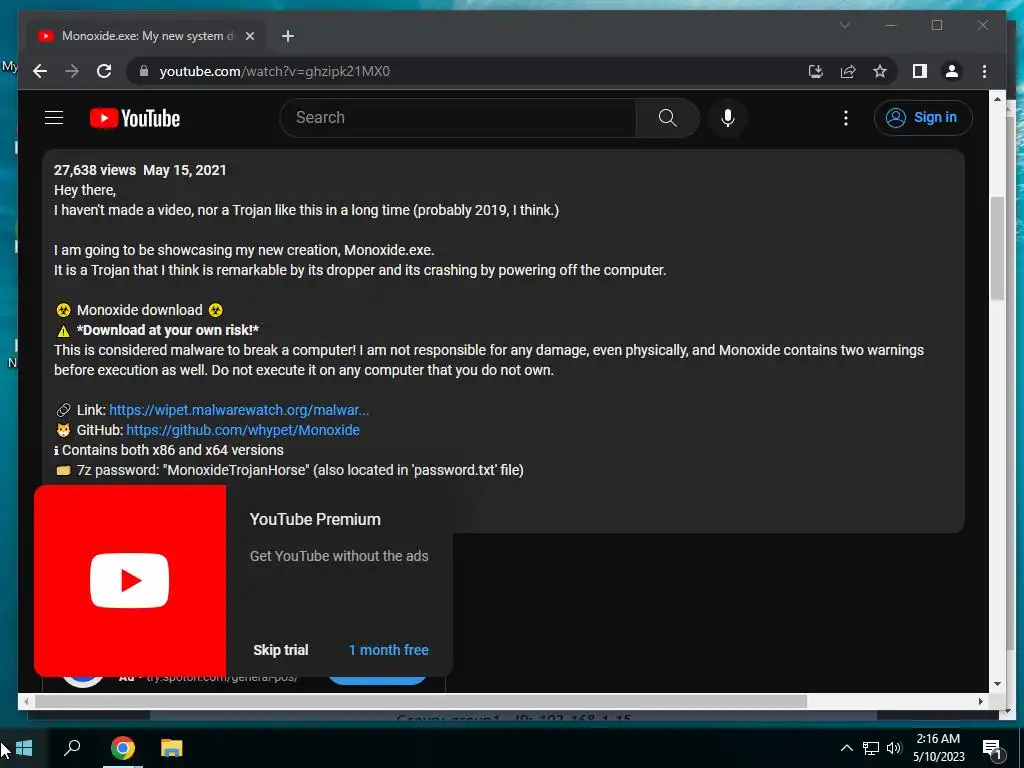
Task: Bookmark this page with the star icon
Action: pyautogui.click(x=880, y=71)
